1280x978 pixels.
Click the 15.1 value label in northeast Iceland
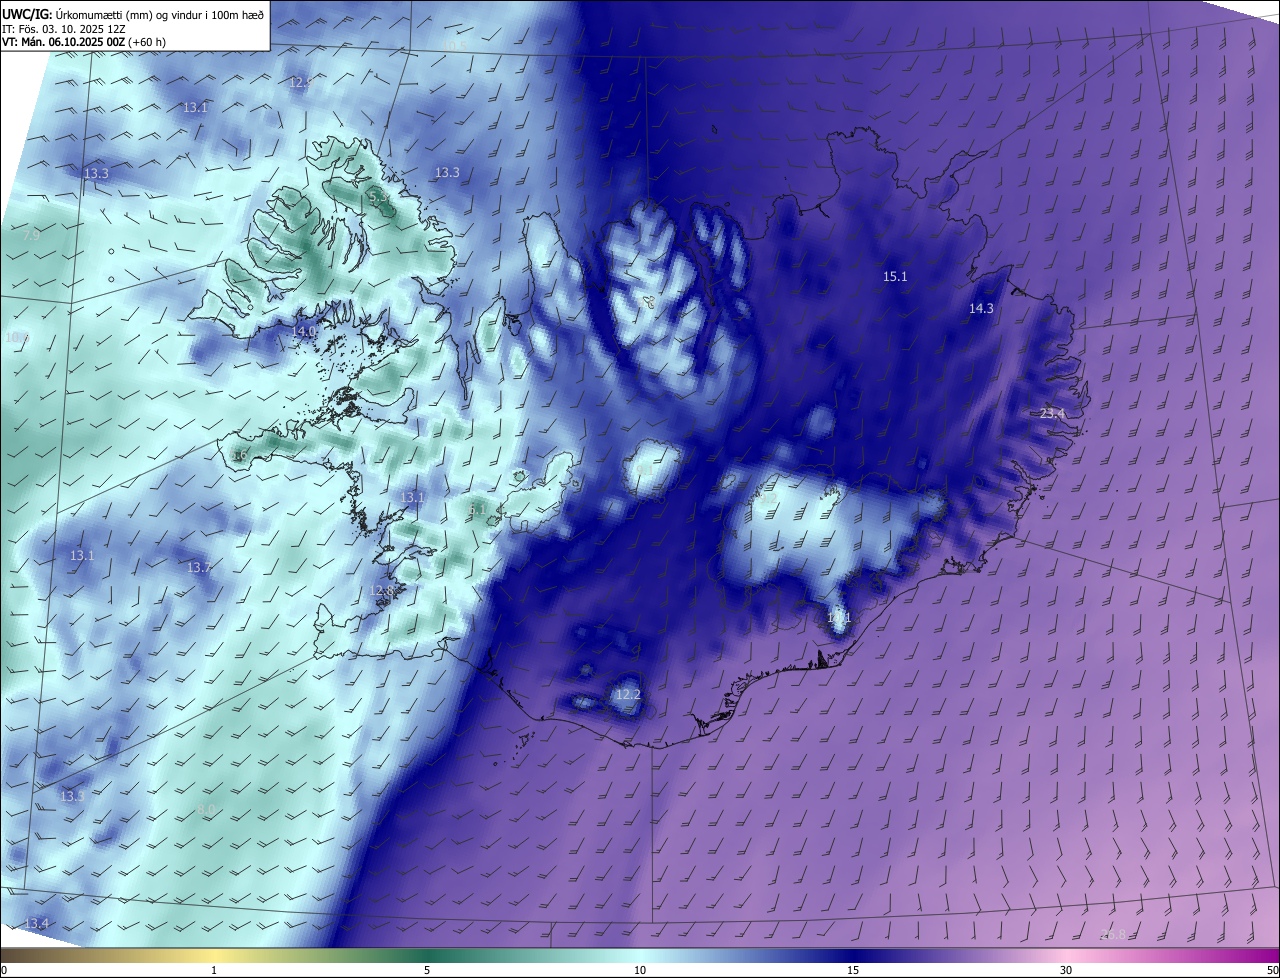click(895, 276)
